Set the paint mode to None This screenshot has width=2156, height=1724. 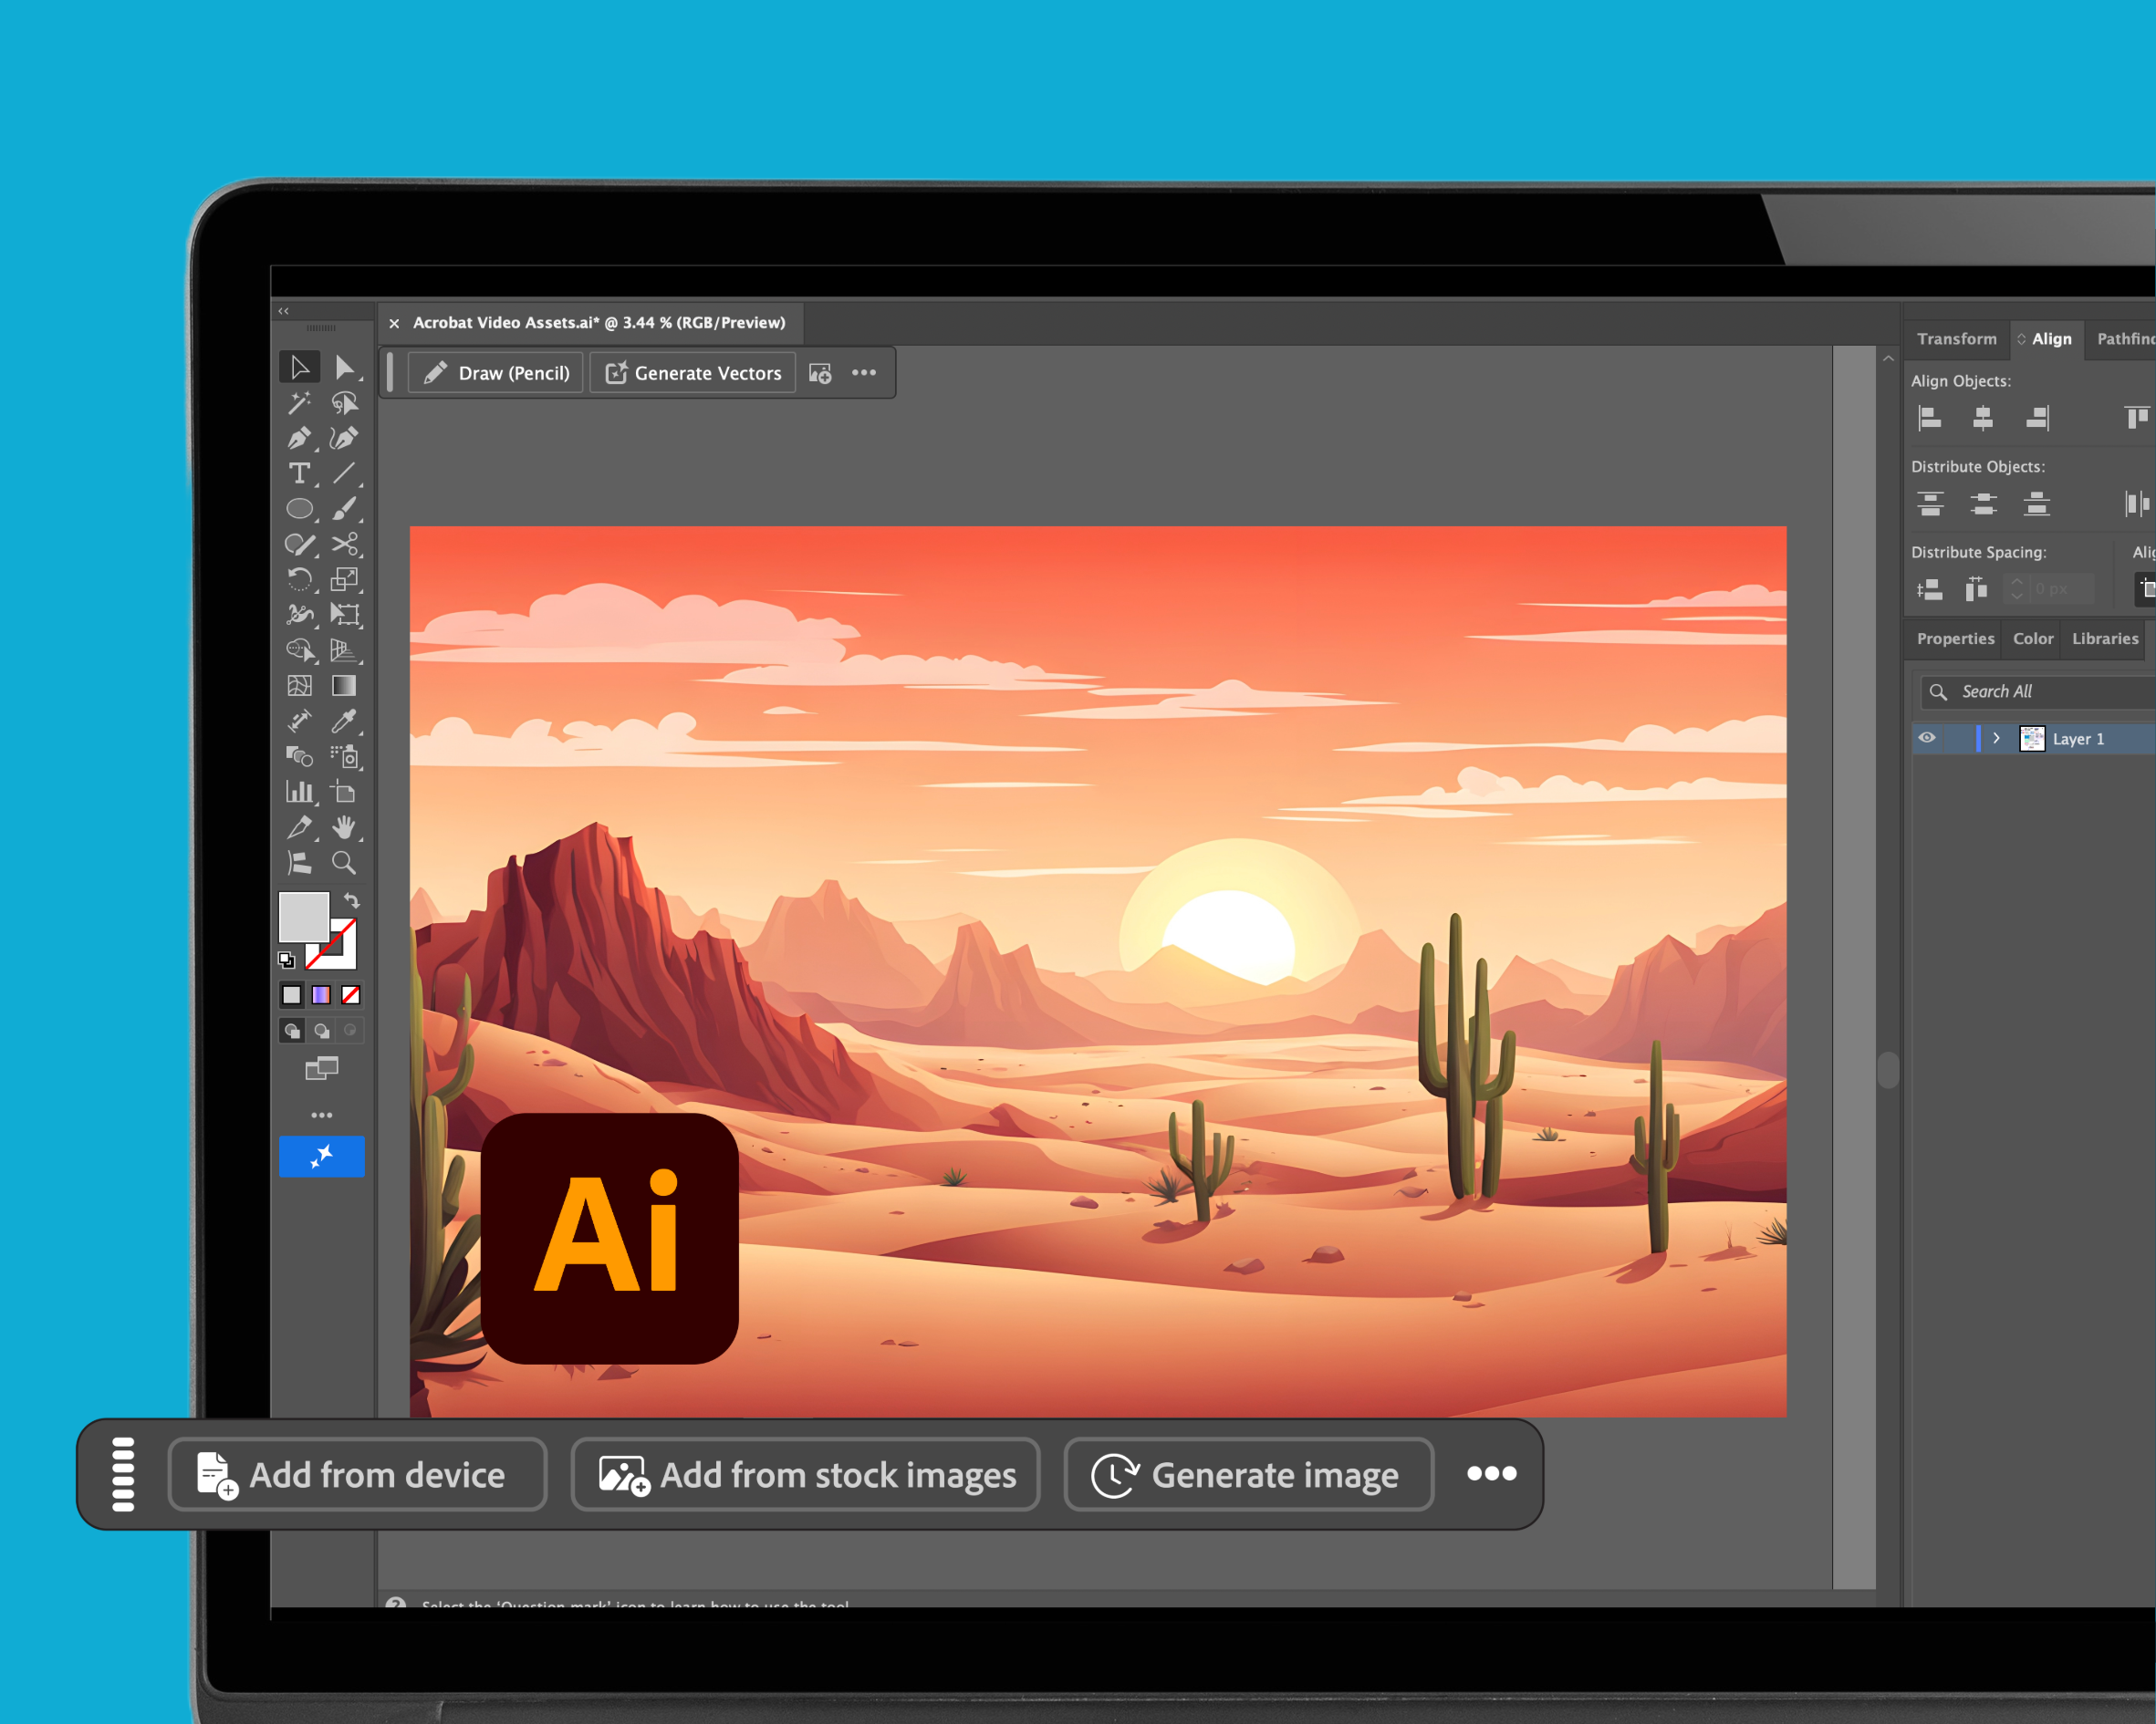pyautogui.click(x=351, y=995)
